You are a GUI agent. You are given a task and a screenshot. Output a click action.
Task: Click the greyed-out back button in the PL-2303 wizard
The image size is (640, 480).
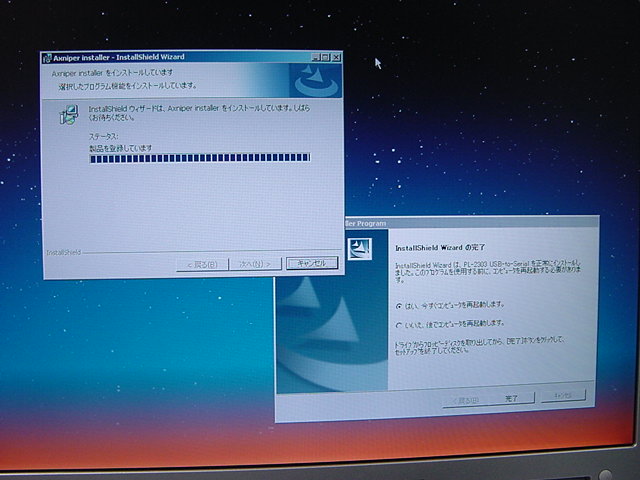(x=466, y=400)
